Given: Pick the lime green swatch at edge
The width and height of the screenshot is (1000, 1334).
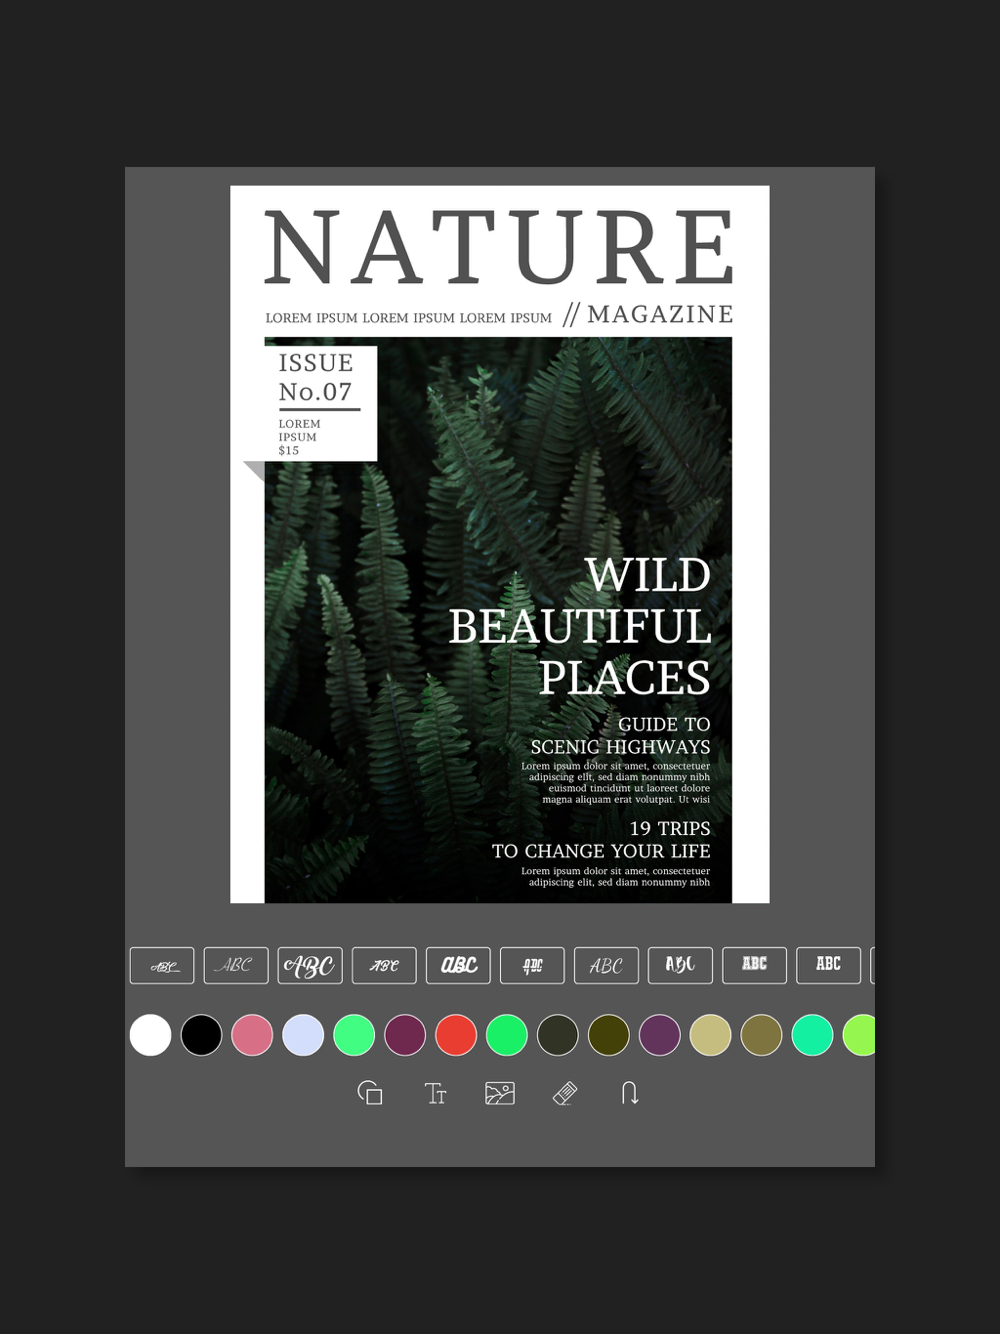Looking at the screenshot, I should pyautogui.click(x=859, y=1035).
